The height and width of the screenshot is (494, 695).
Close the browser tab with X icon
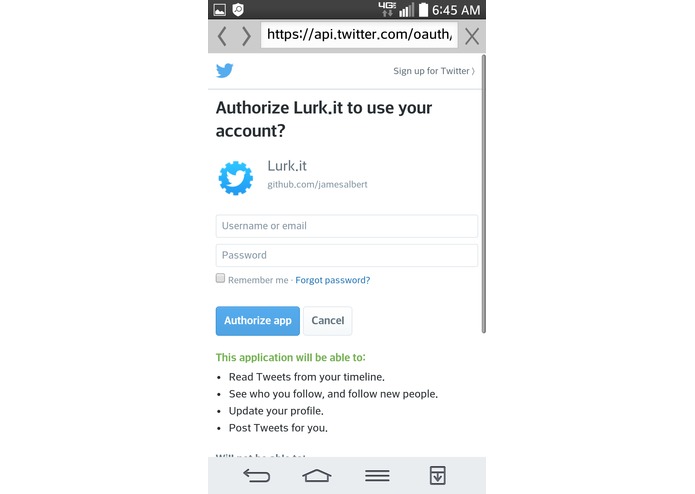point(472,36)
